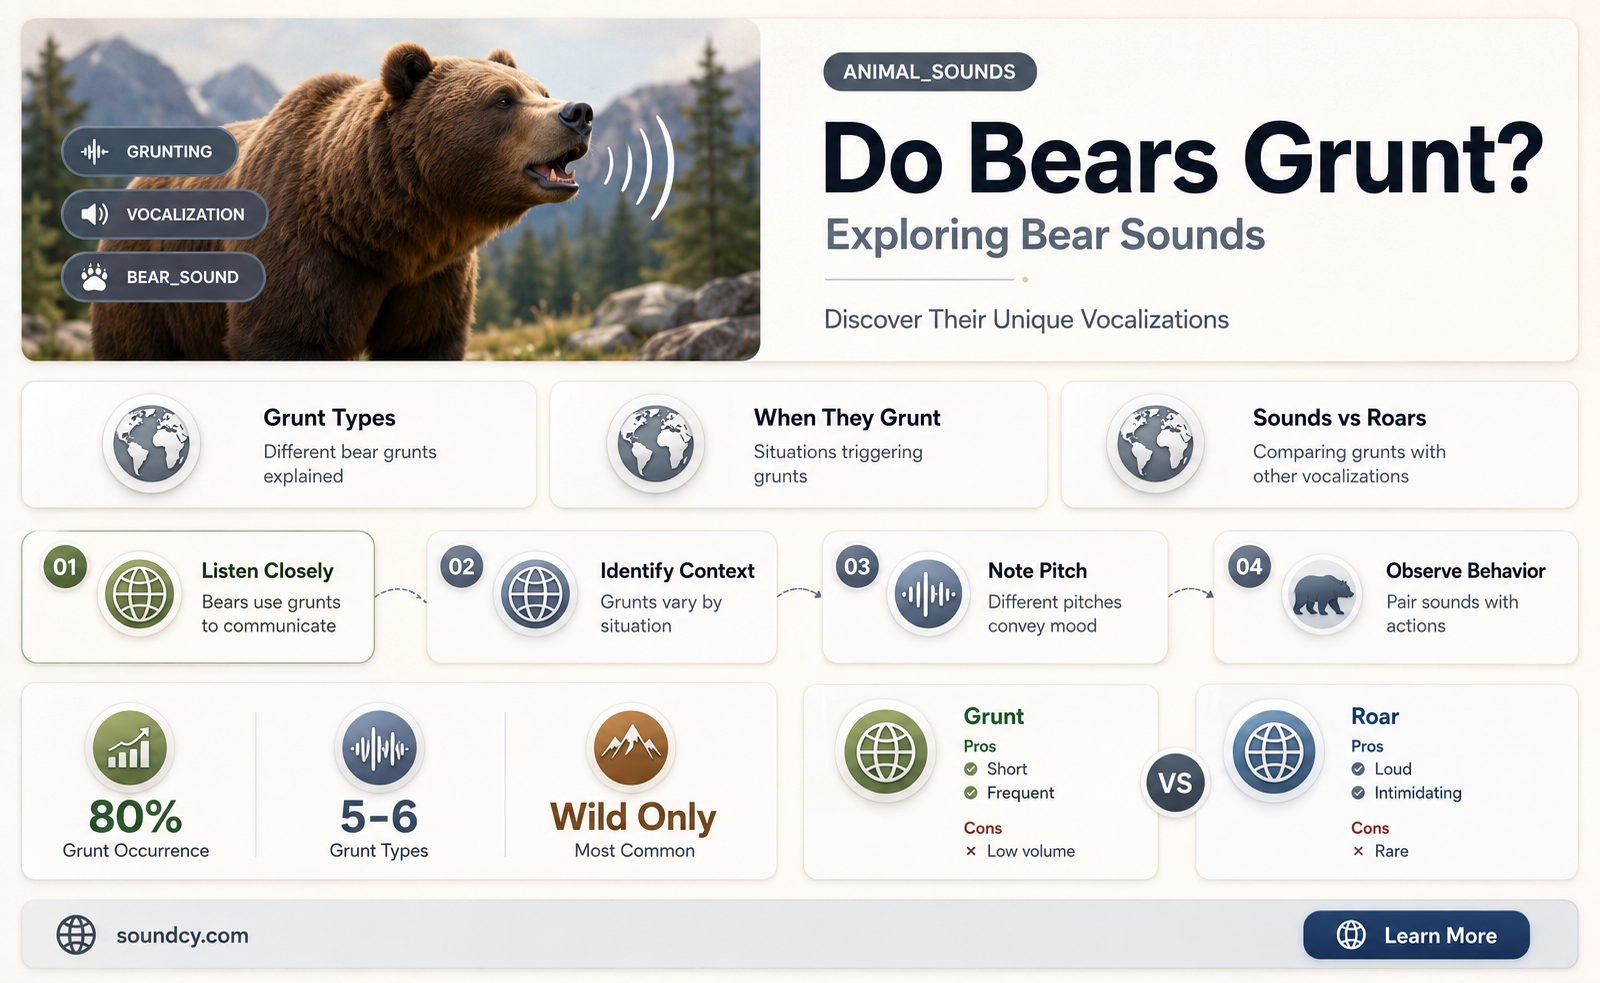Click the green globe icon in Grunt comparison
The width and height of the screenshot is (1600, 983).
886,752
